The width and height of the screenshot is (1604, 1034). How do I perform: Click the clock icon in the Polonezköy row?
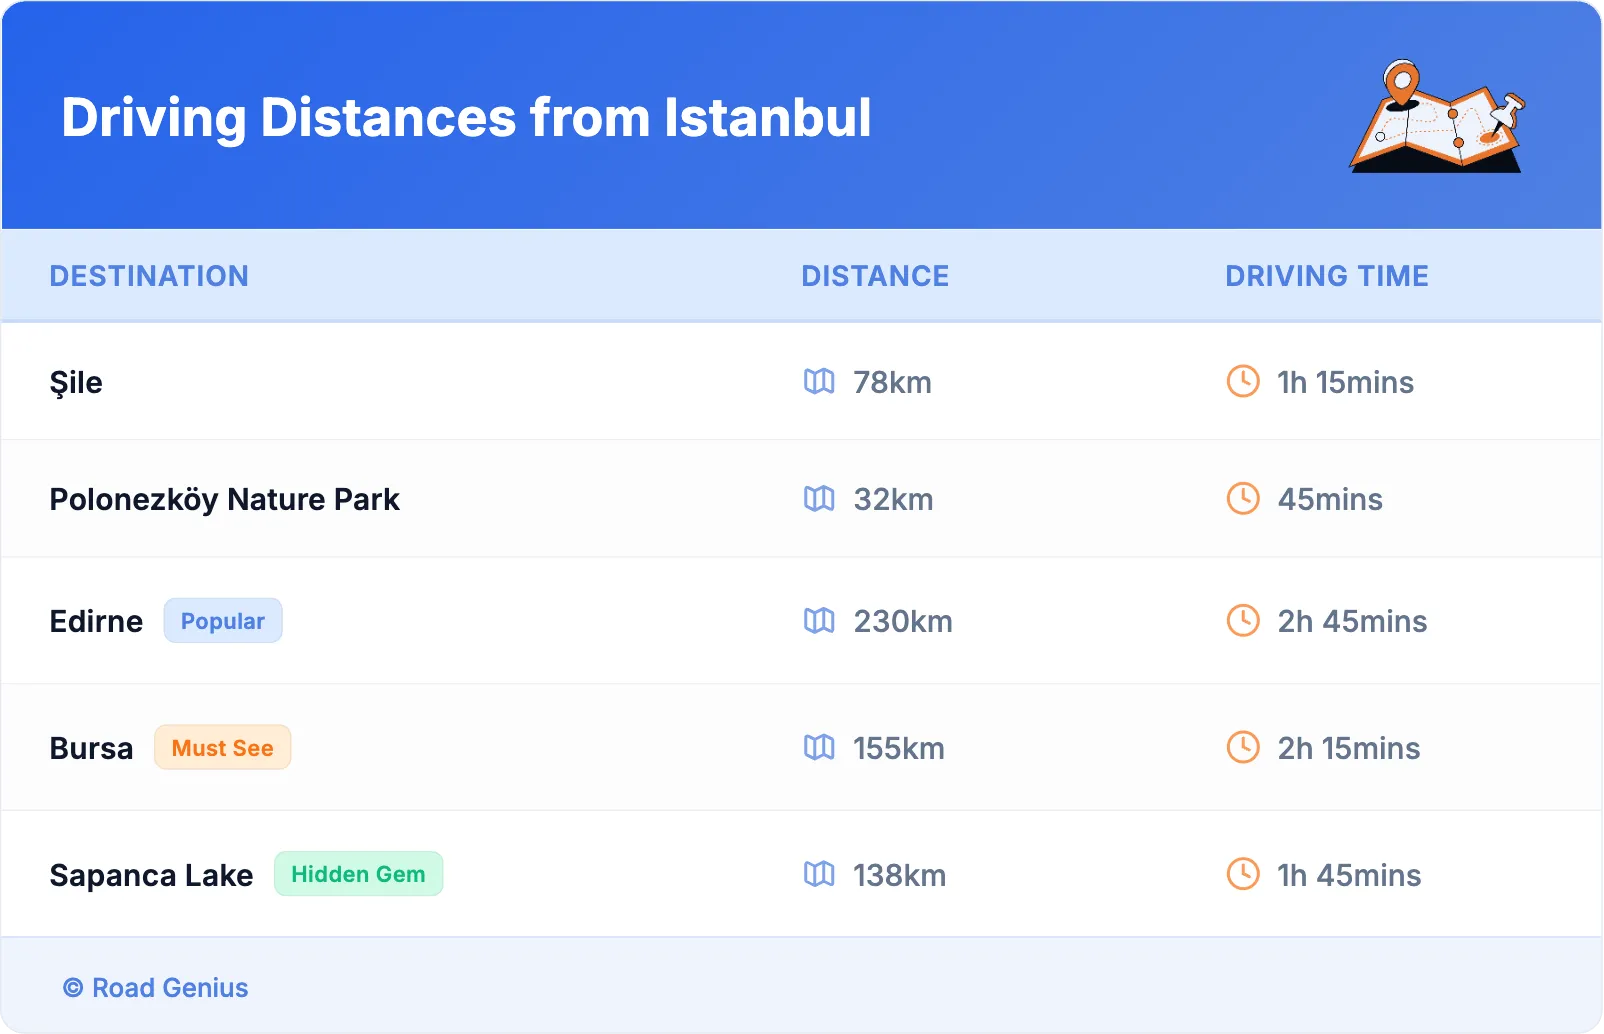pyautogui.click(x=1243, y=498)
